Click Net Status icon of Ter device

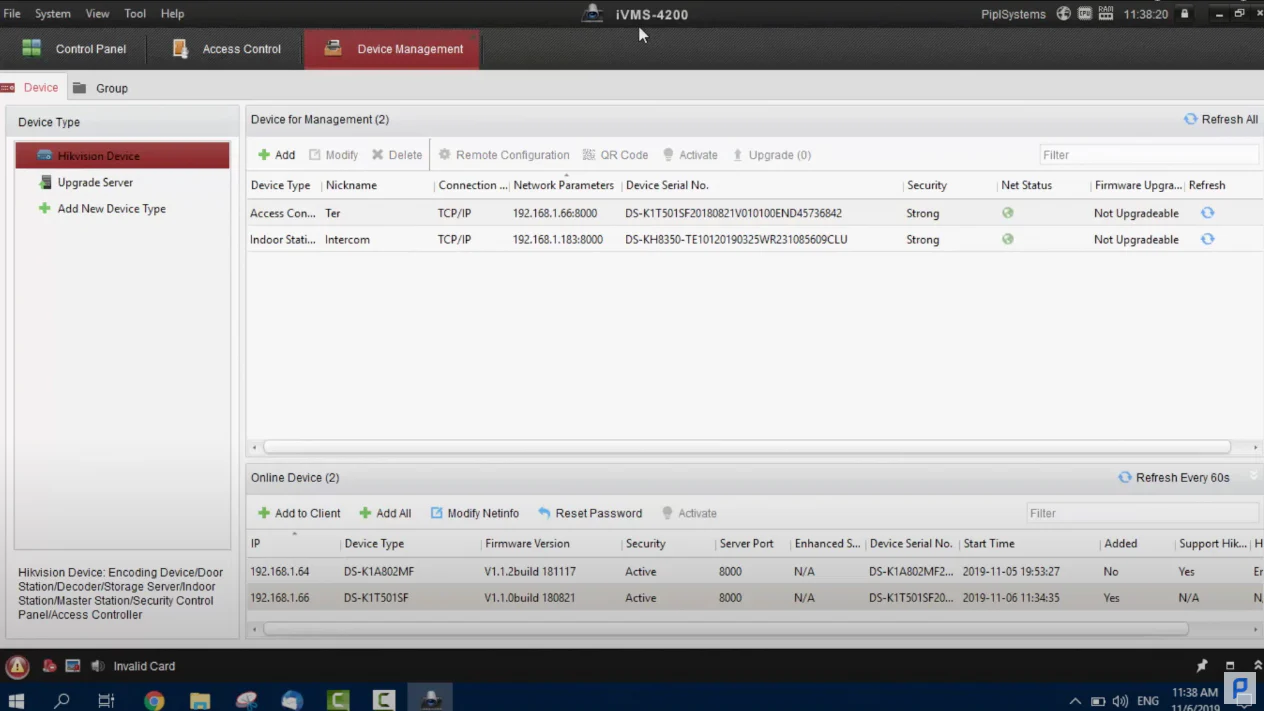[x=1008, y=213]
